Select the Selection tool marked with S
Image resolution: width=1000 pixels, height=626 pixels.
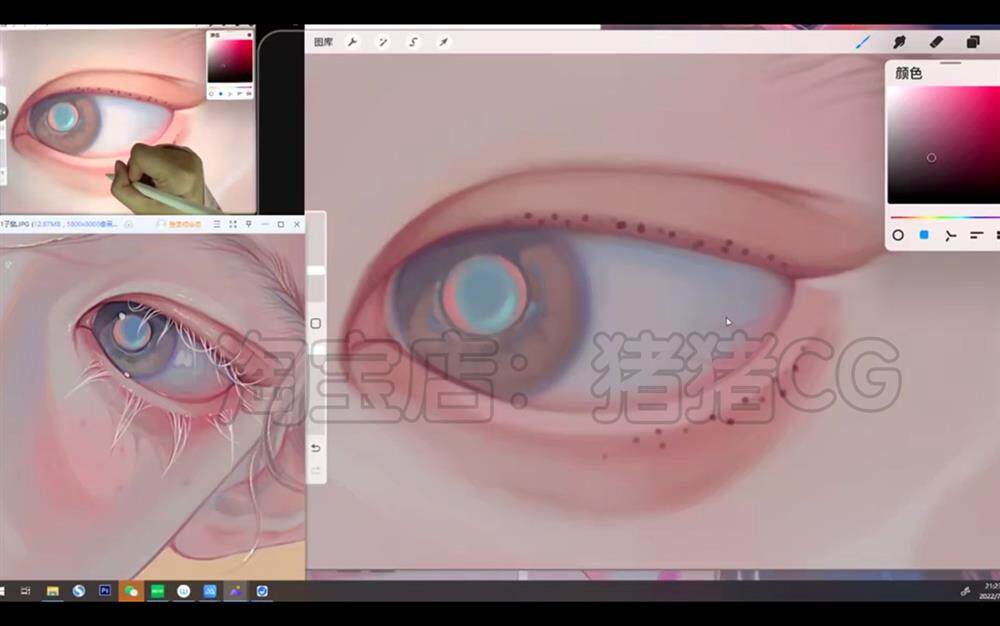pos(412,42)
